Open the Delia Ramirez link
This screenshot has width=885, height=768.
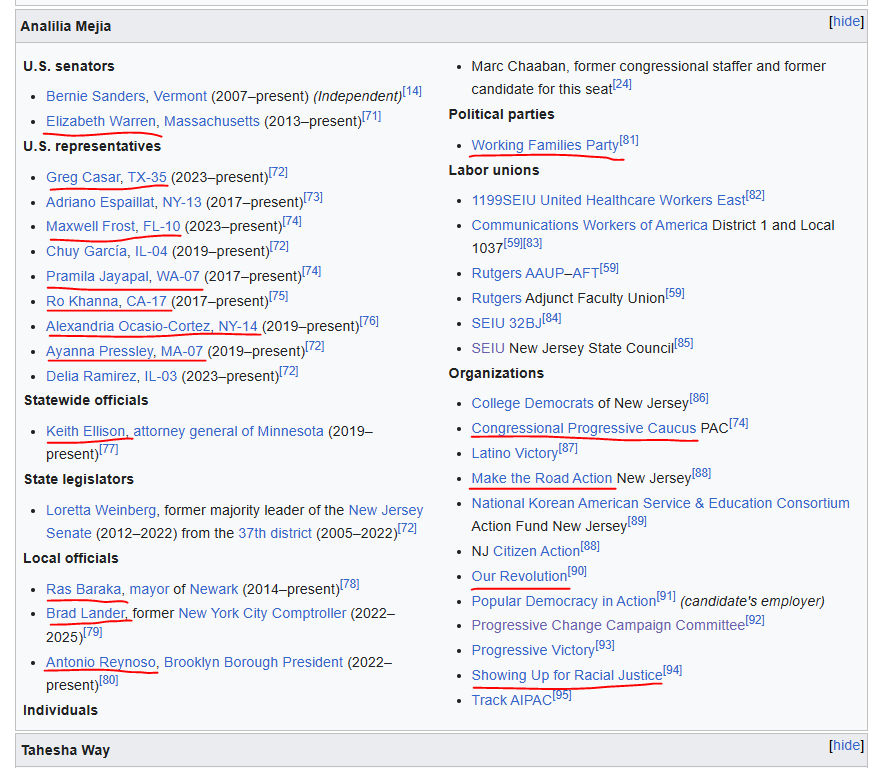91,376
